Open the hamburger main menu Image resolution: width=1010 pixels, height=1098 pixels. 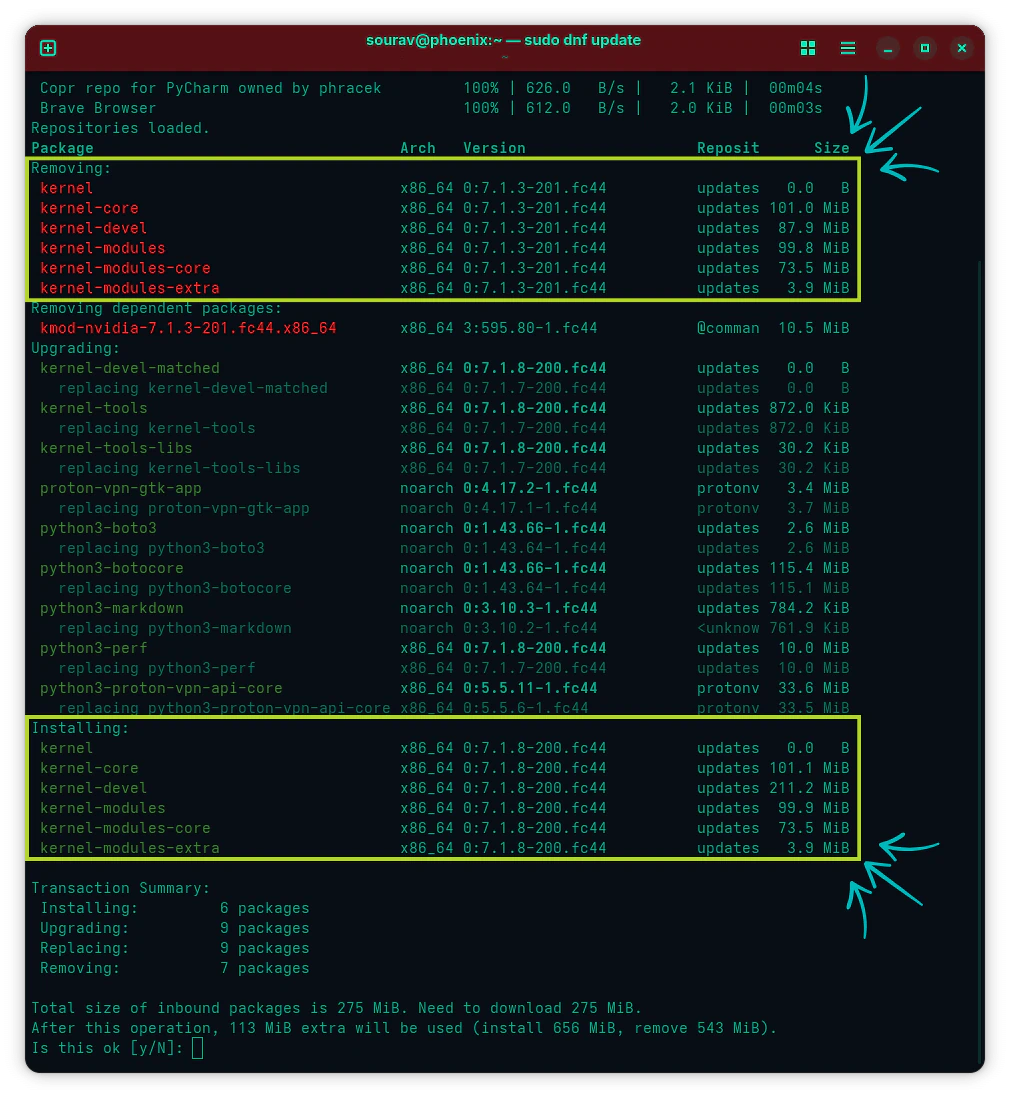[848, 48]
